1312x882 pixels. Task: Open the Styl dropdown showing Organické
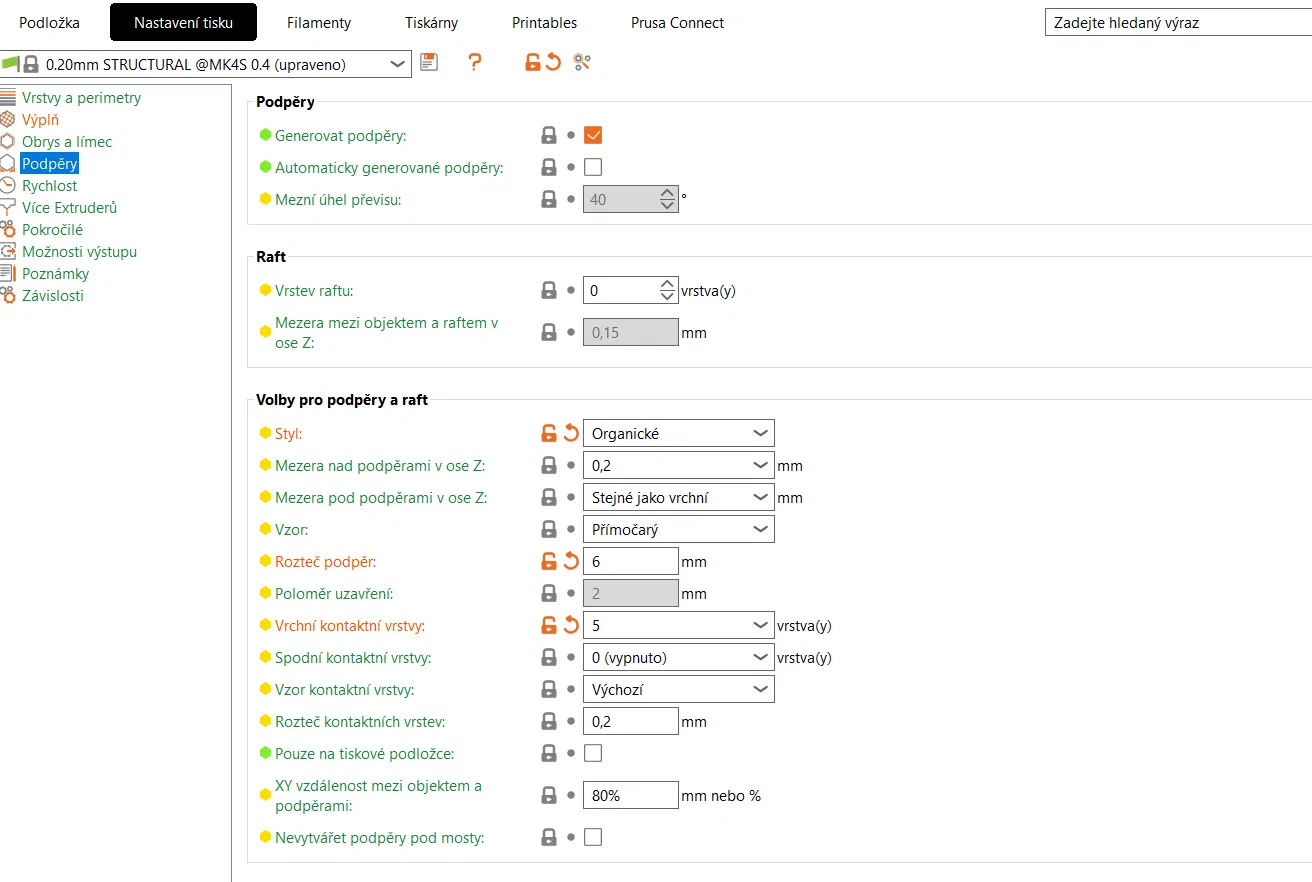coord(678,433)
